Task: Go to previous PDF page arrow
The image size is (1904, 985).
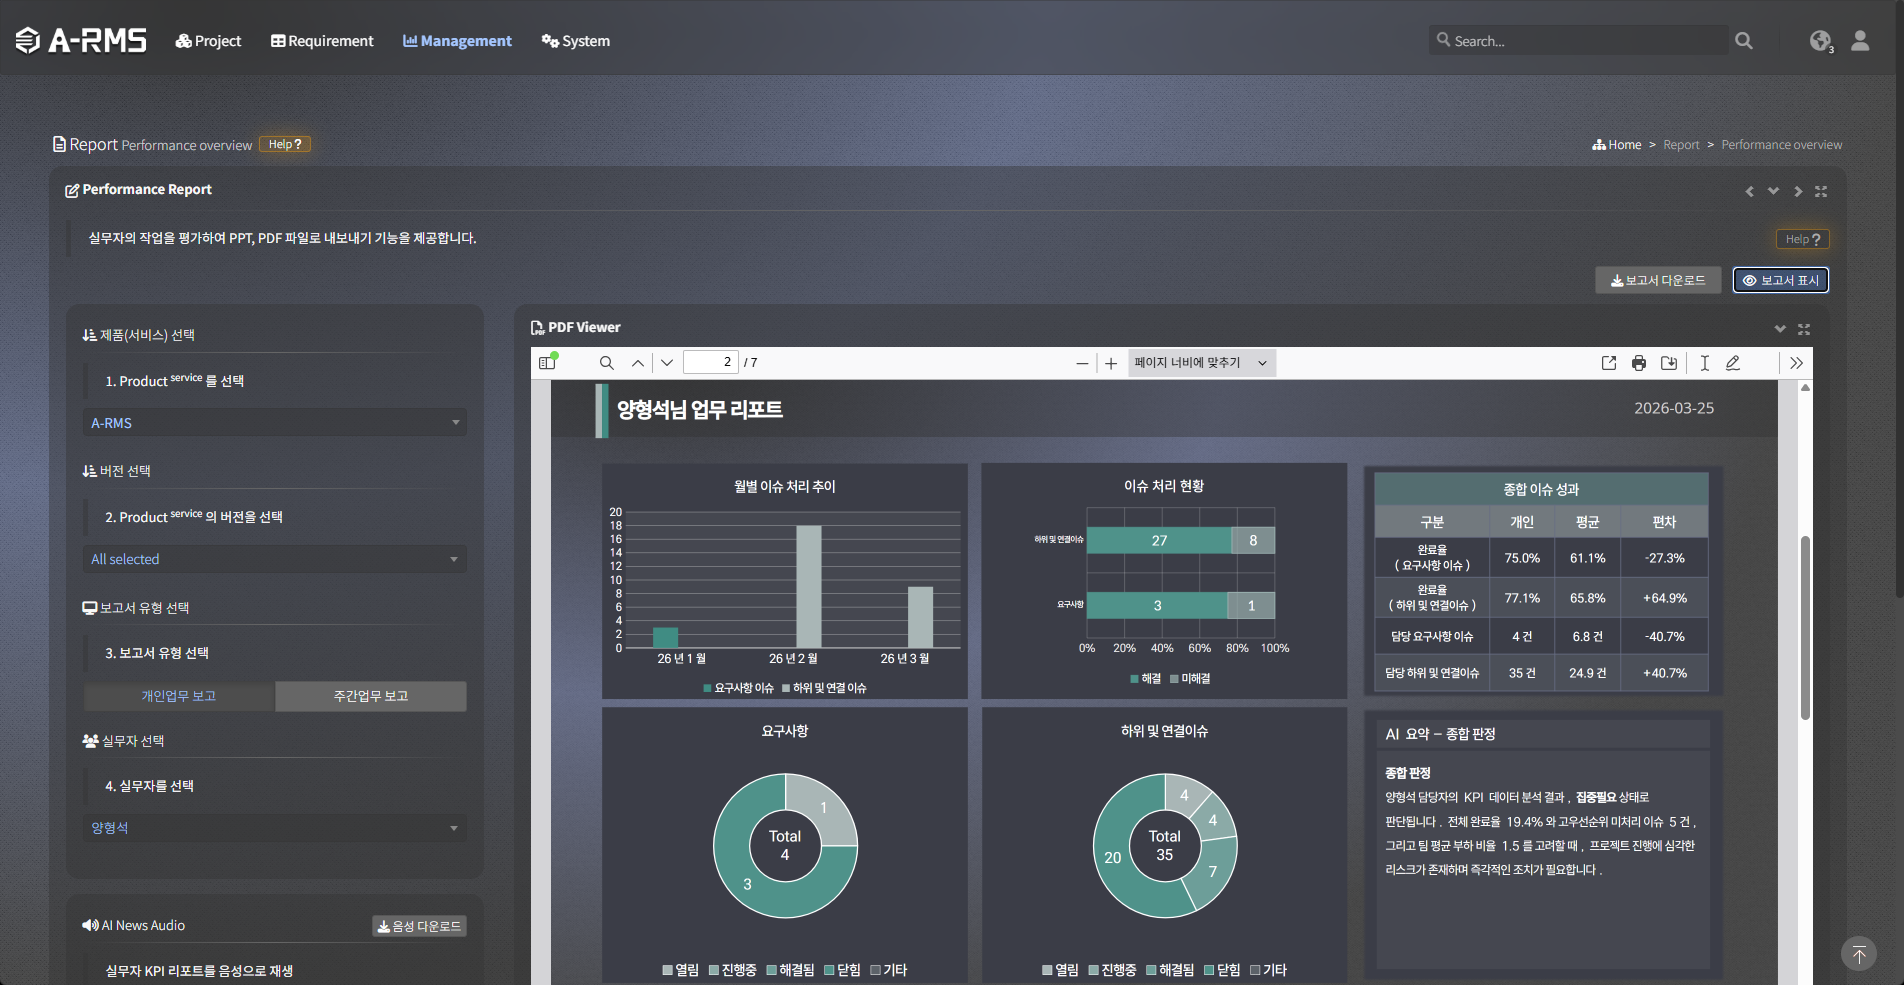Action: click(638, 363)
